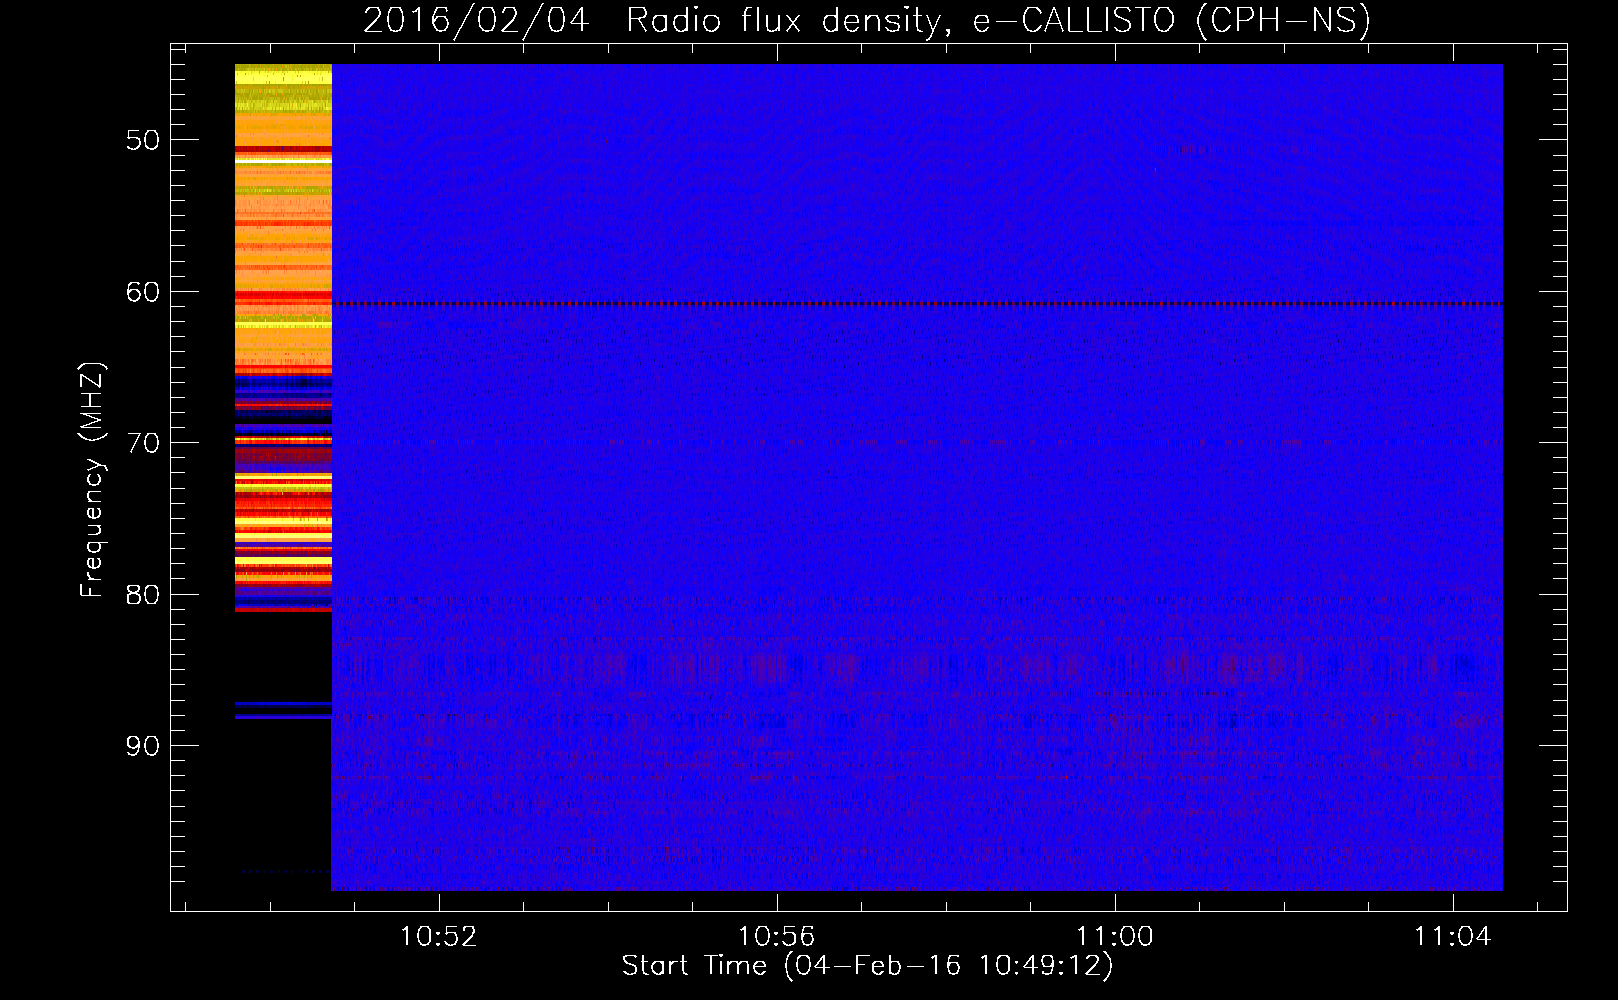Click the 70 frequency tick label

(143, 443)
